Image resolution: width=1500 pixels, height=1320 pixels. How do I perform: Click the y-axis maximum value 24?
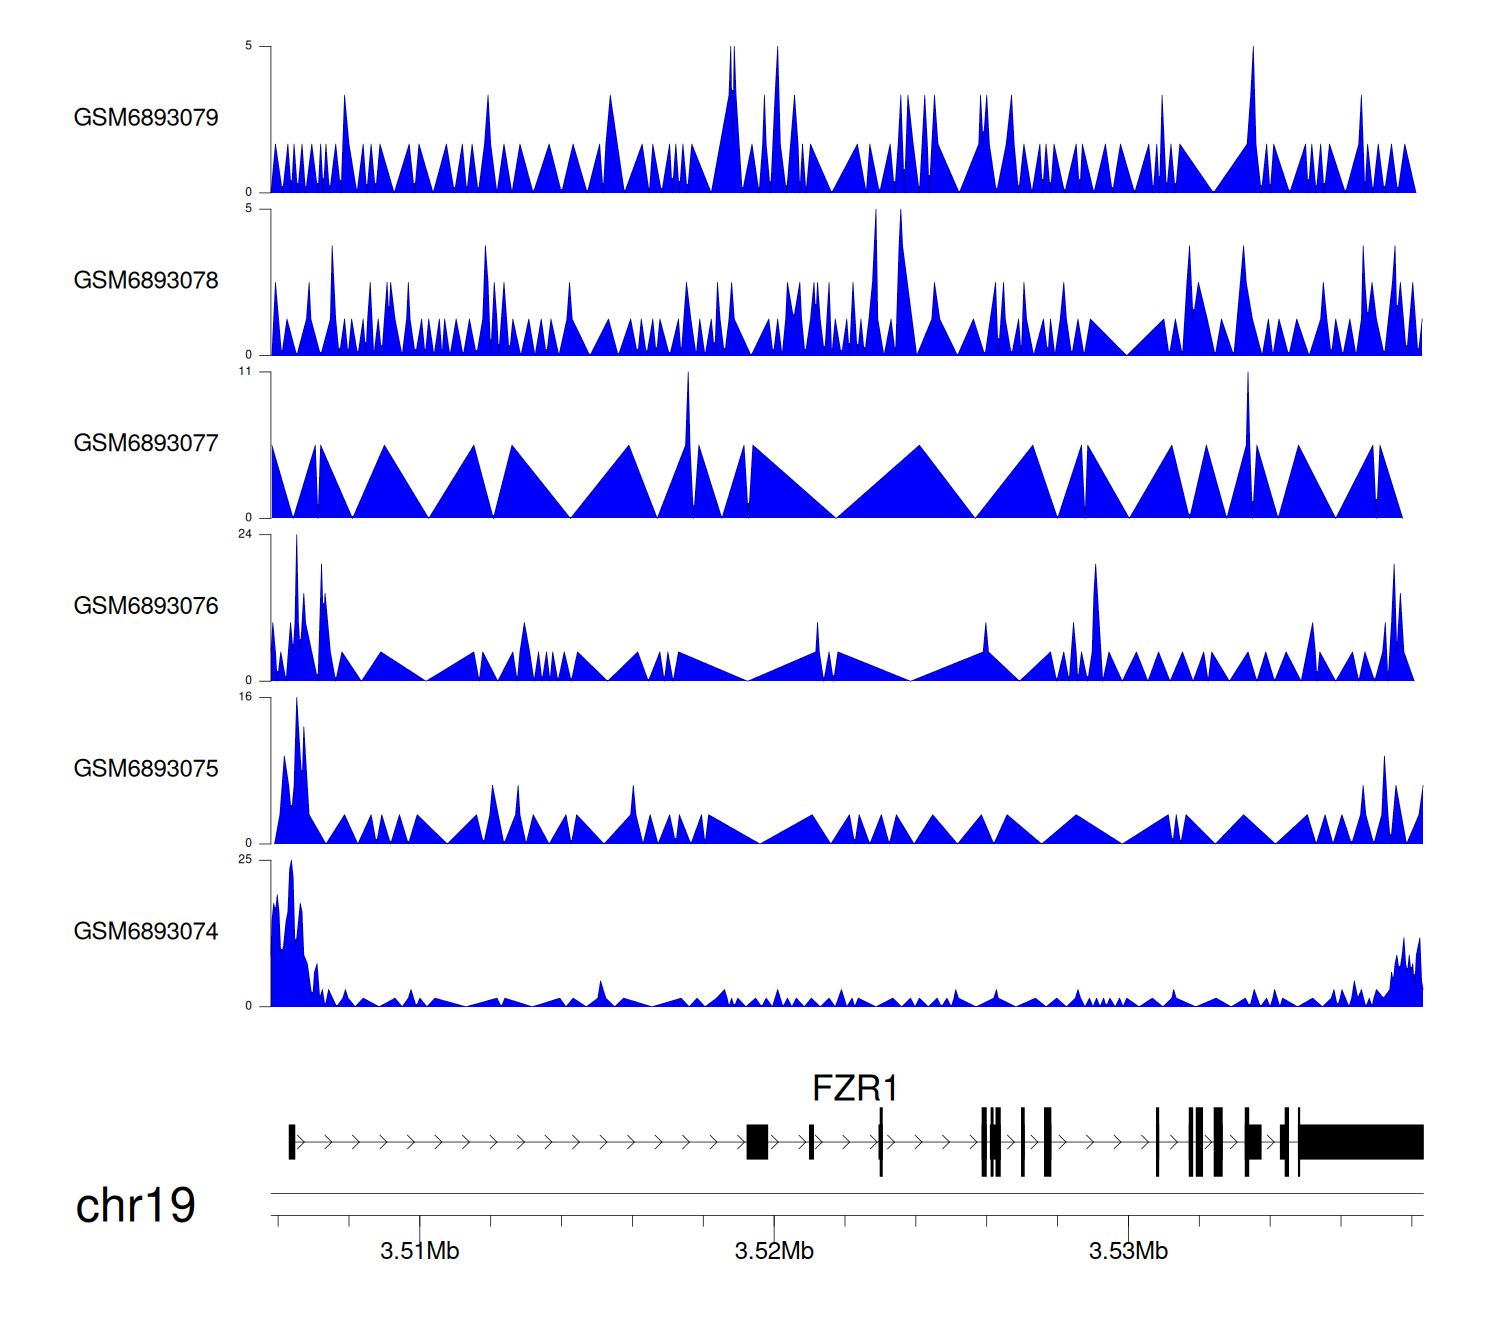[245, 534]
